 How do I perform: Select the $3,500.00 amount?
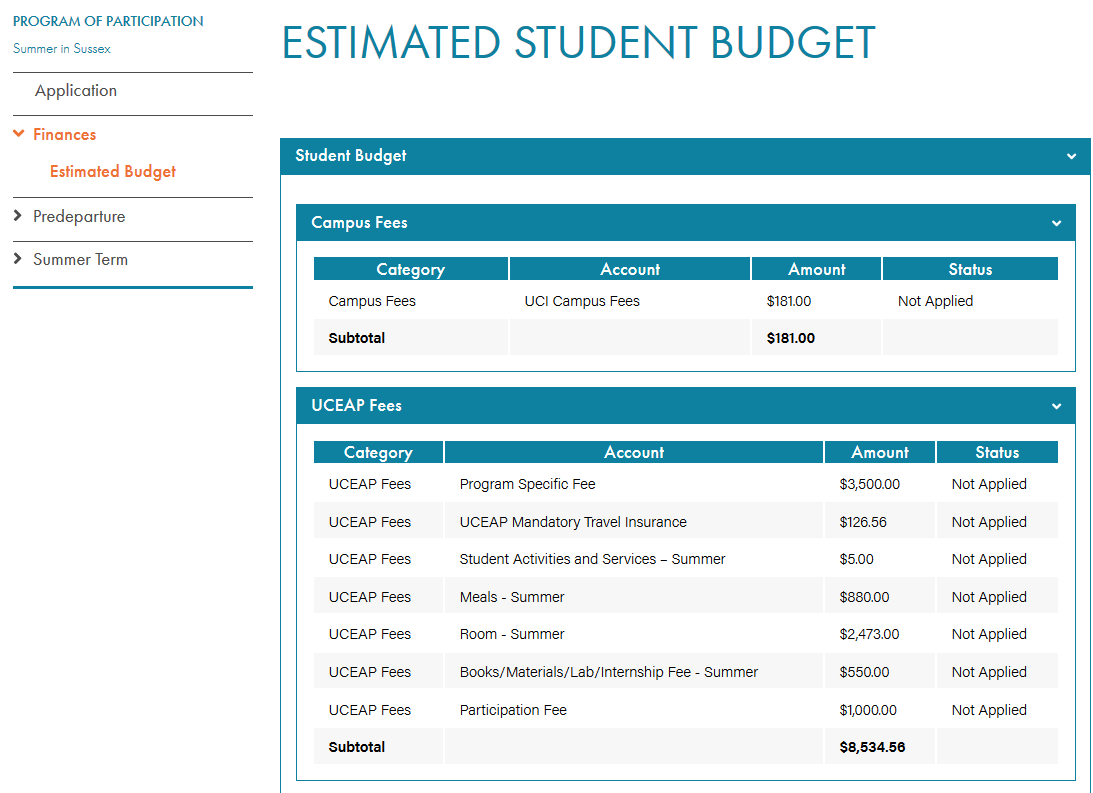[869, 484]
